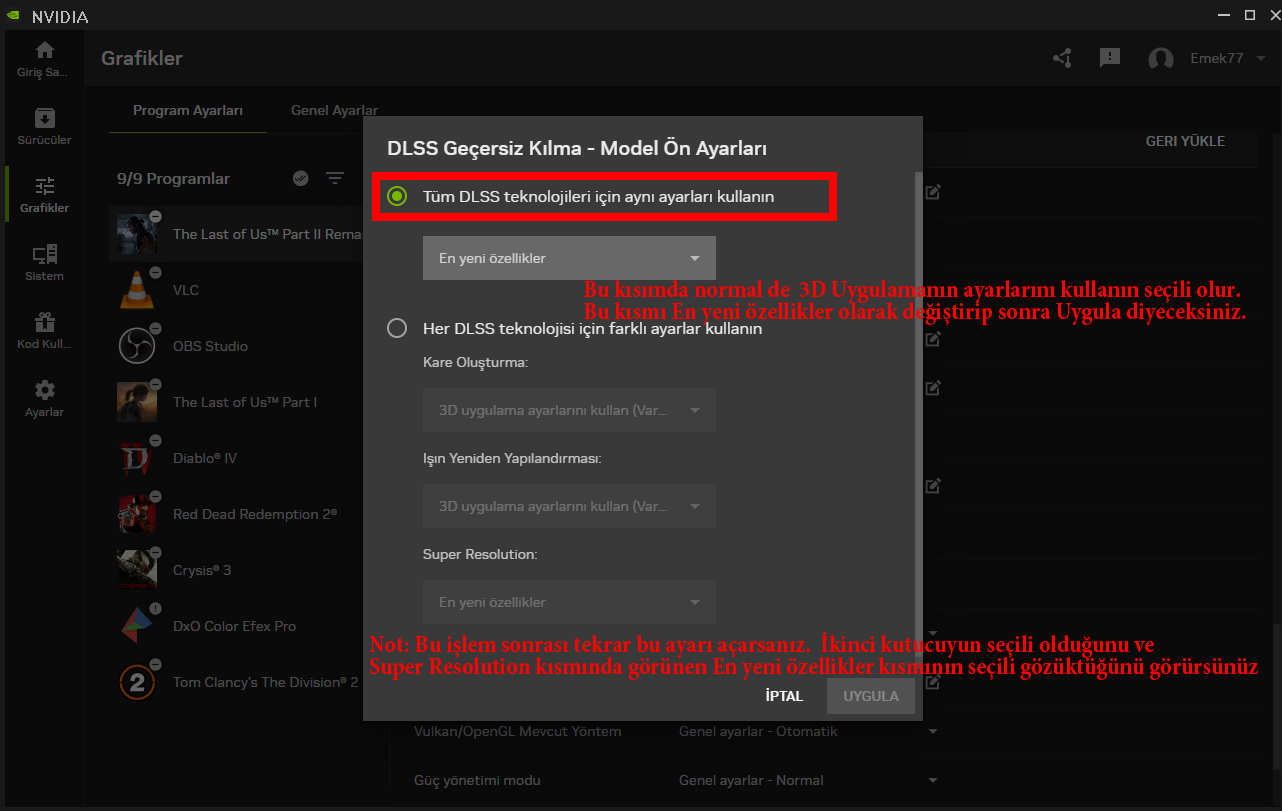1282x811 pixels.
Task: Open the Kare Oluşturma dropdown
Action: coord(569,410)
